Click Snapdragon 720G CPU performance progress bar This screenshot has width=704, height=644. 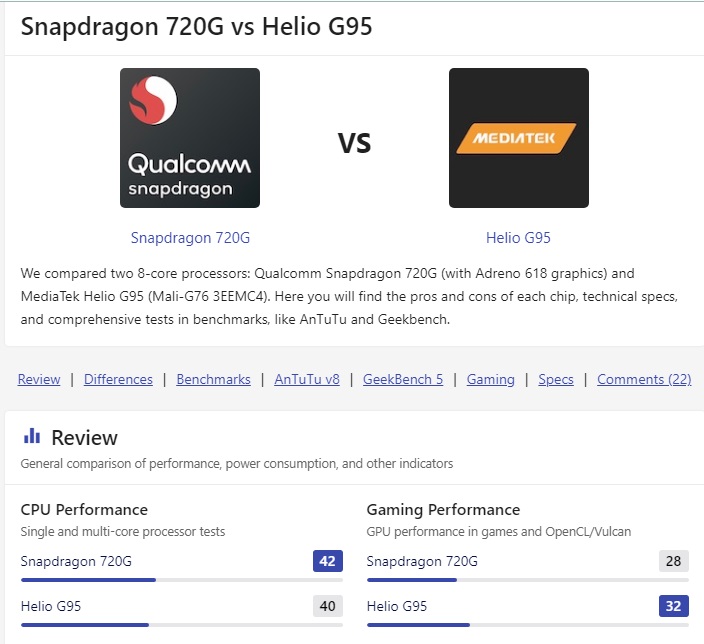click(182, 580)
